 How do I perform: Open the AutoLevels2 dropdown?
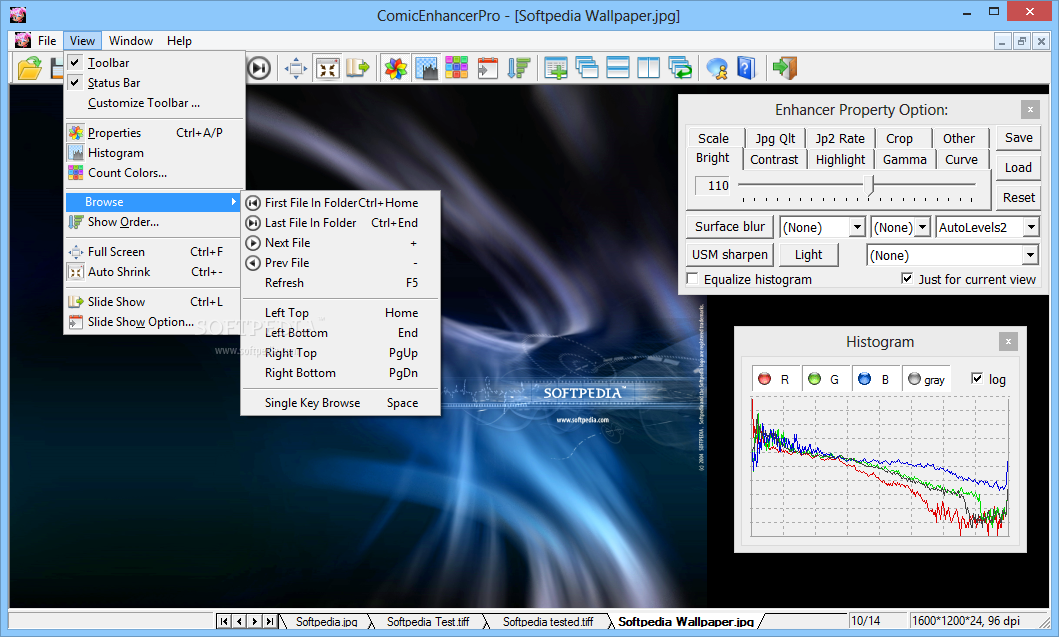click(x=1031, y=227)
